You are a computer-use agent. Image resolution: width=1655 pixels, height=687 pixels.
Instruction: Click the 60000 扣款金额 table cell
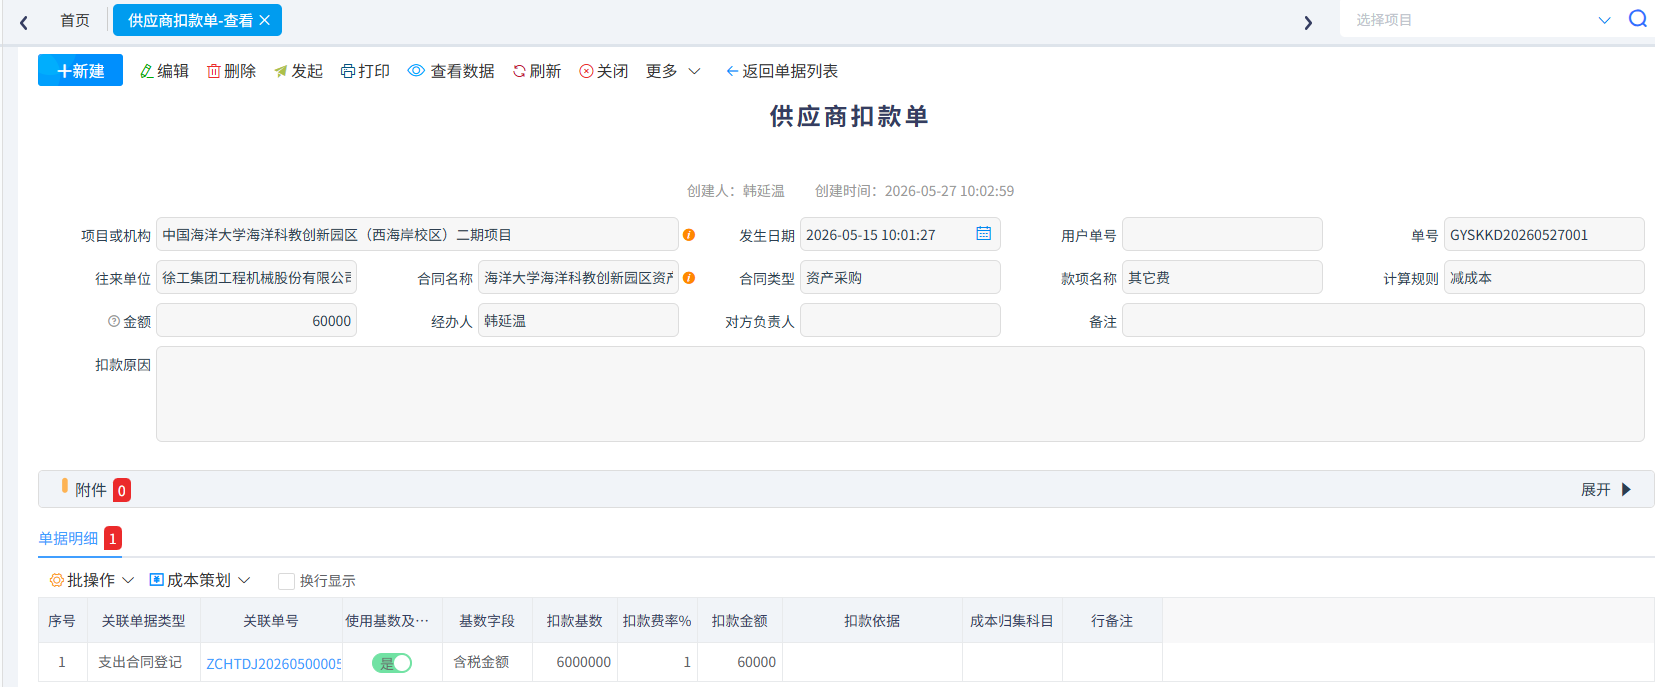[740, 662]
